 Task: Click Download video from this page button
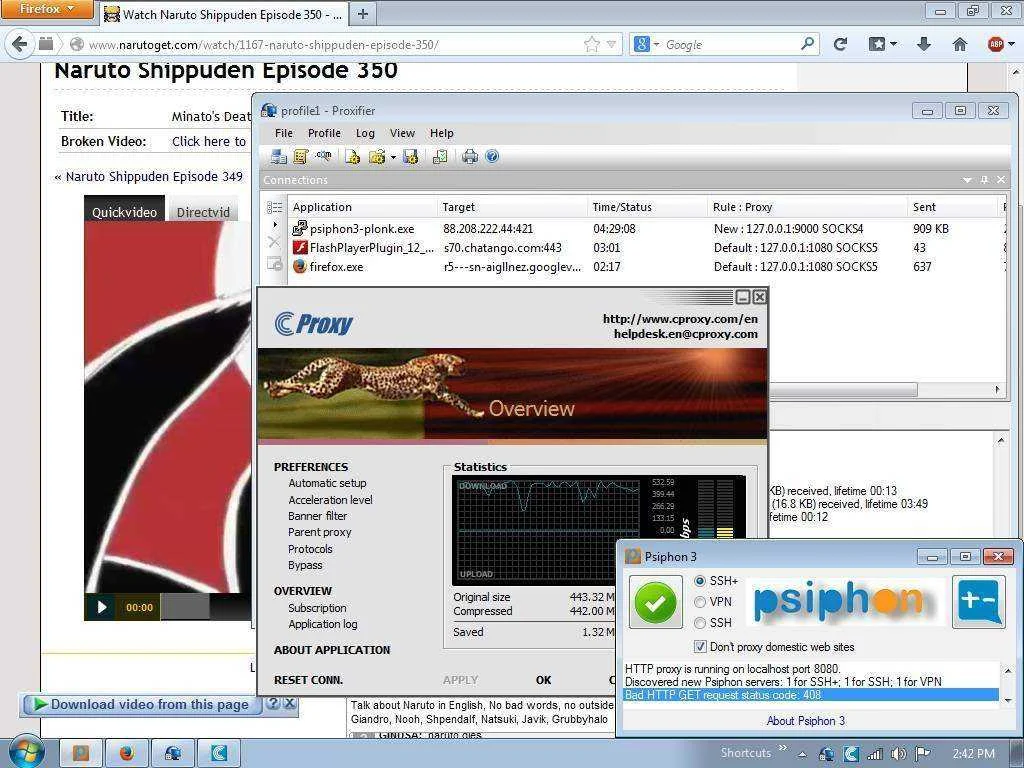coord(142,705)
